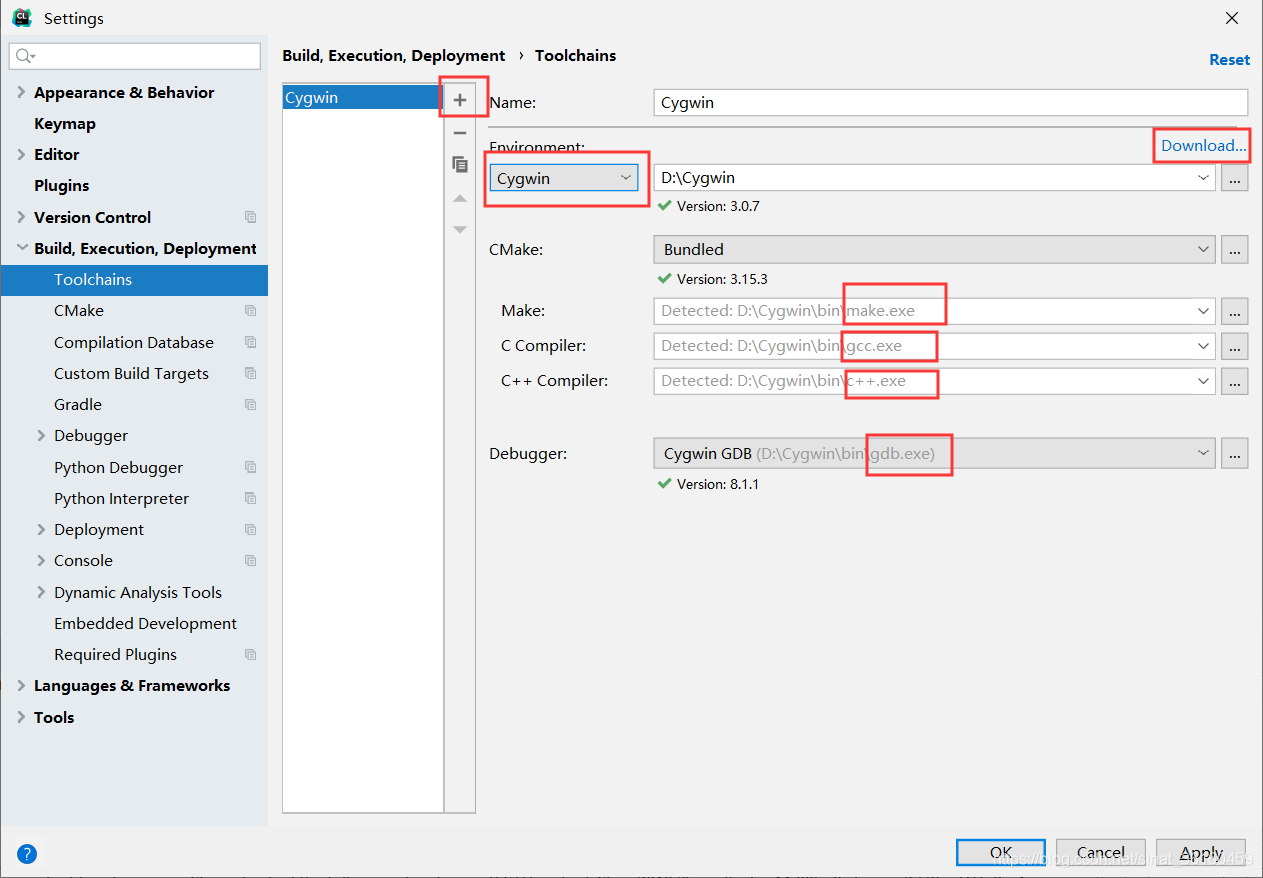Browse for Debugger executable
This screenshot has width=1263, height=878.
(1234, 453)
